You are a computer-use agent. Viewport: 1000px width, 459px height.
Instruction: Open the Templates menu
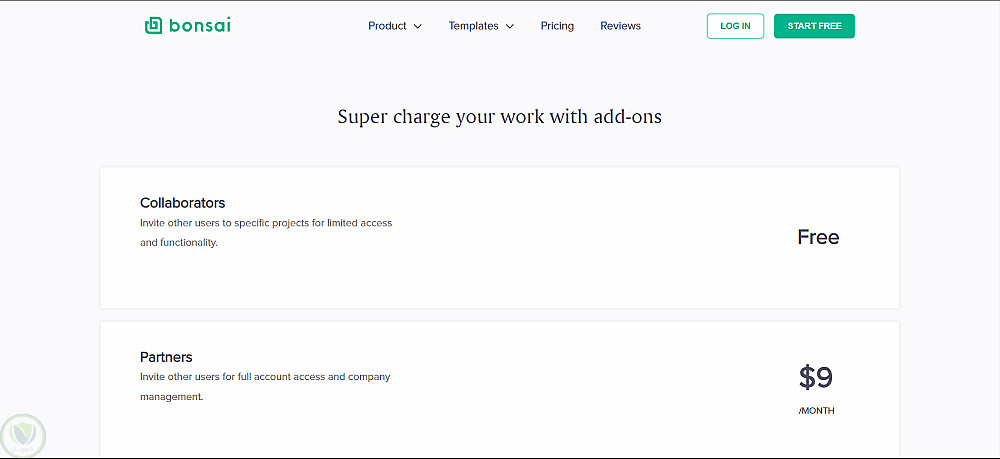(473, 26)
